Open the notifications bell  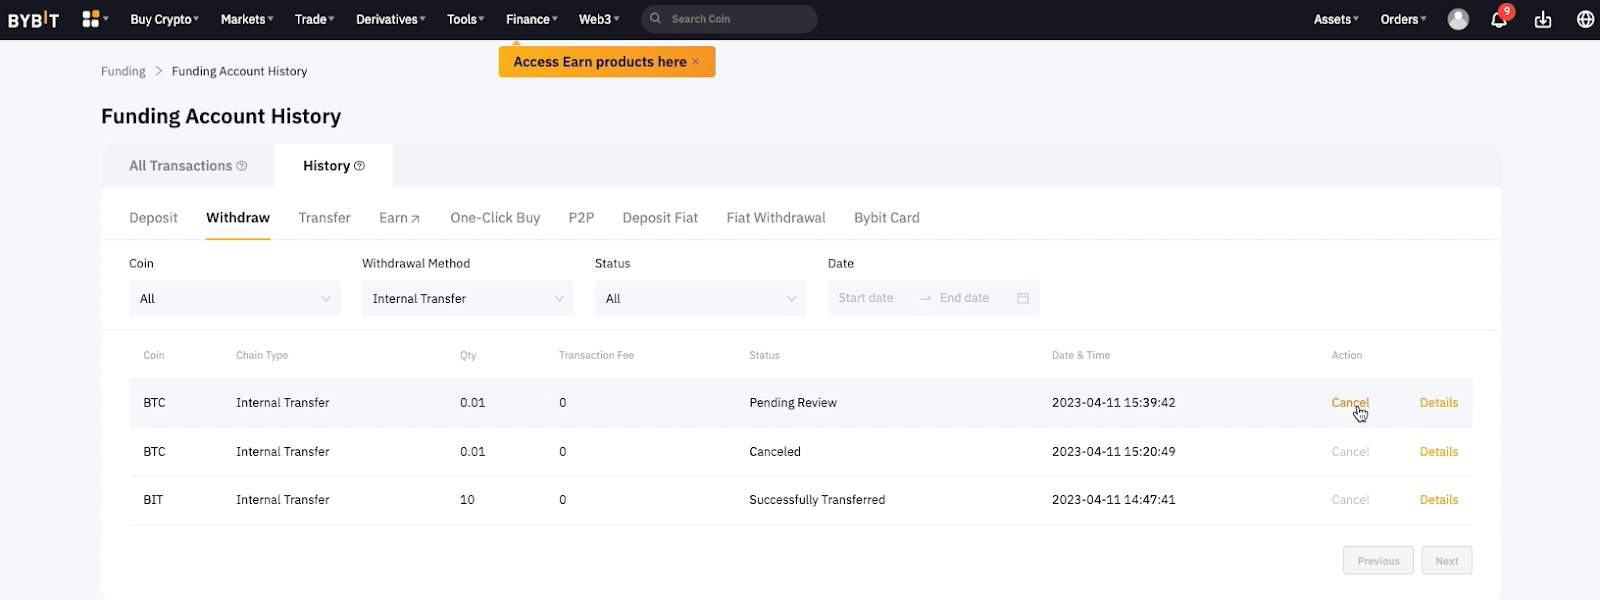pos(1498,20)
